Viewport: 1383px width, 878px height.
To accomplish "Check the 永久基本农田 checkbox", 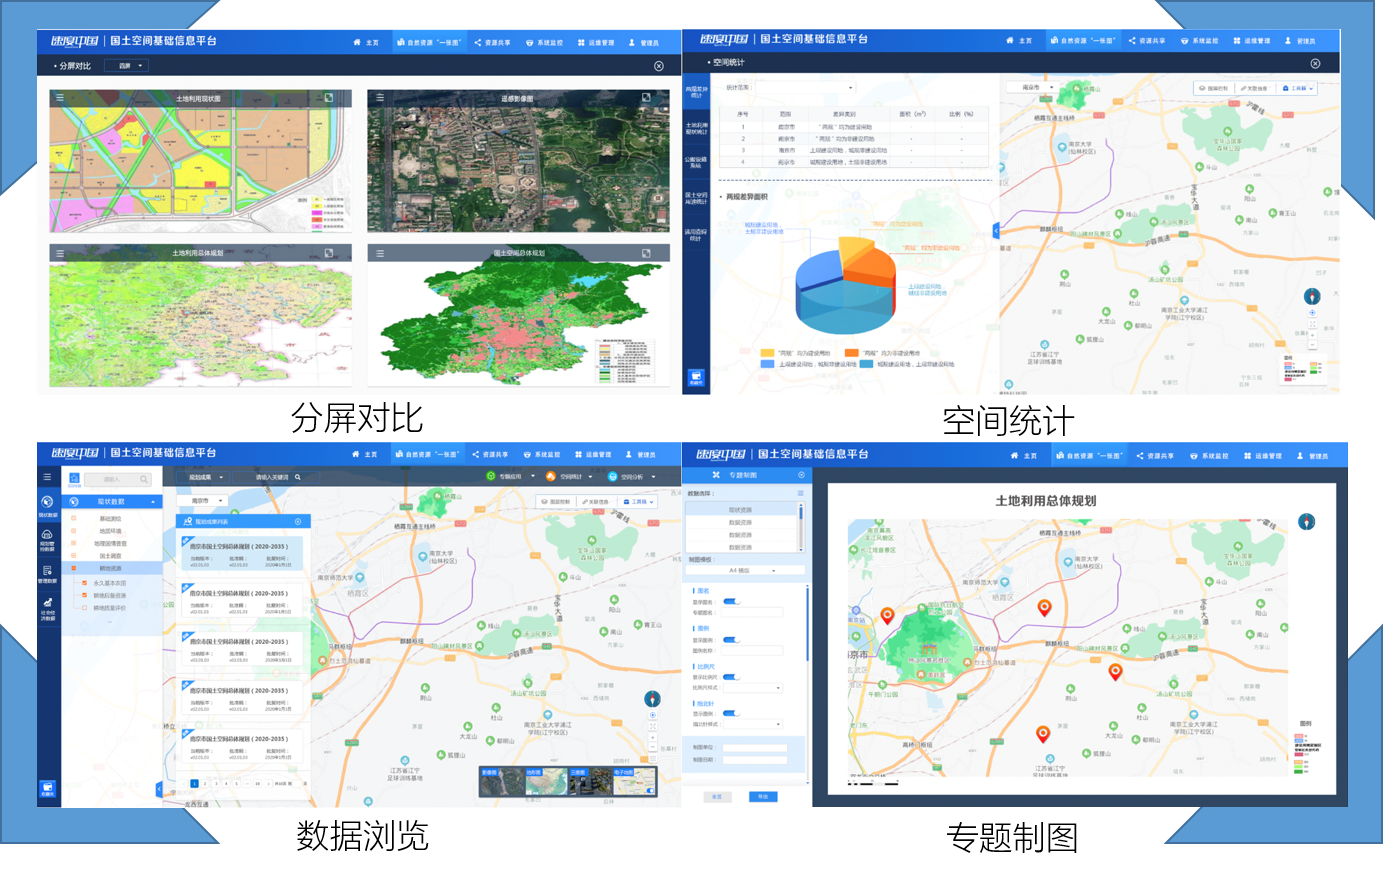I will pos(85,583).
